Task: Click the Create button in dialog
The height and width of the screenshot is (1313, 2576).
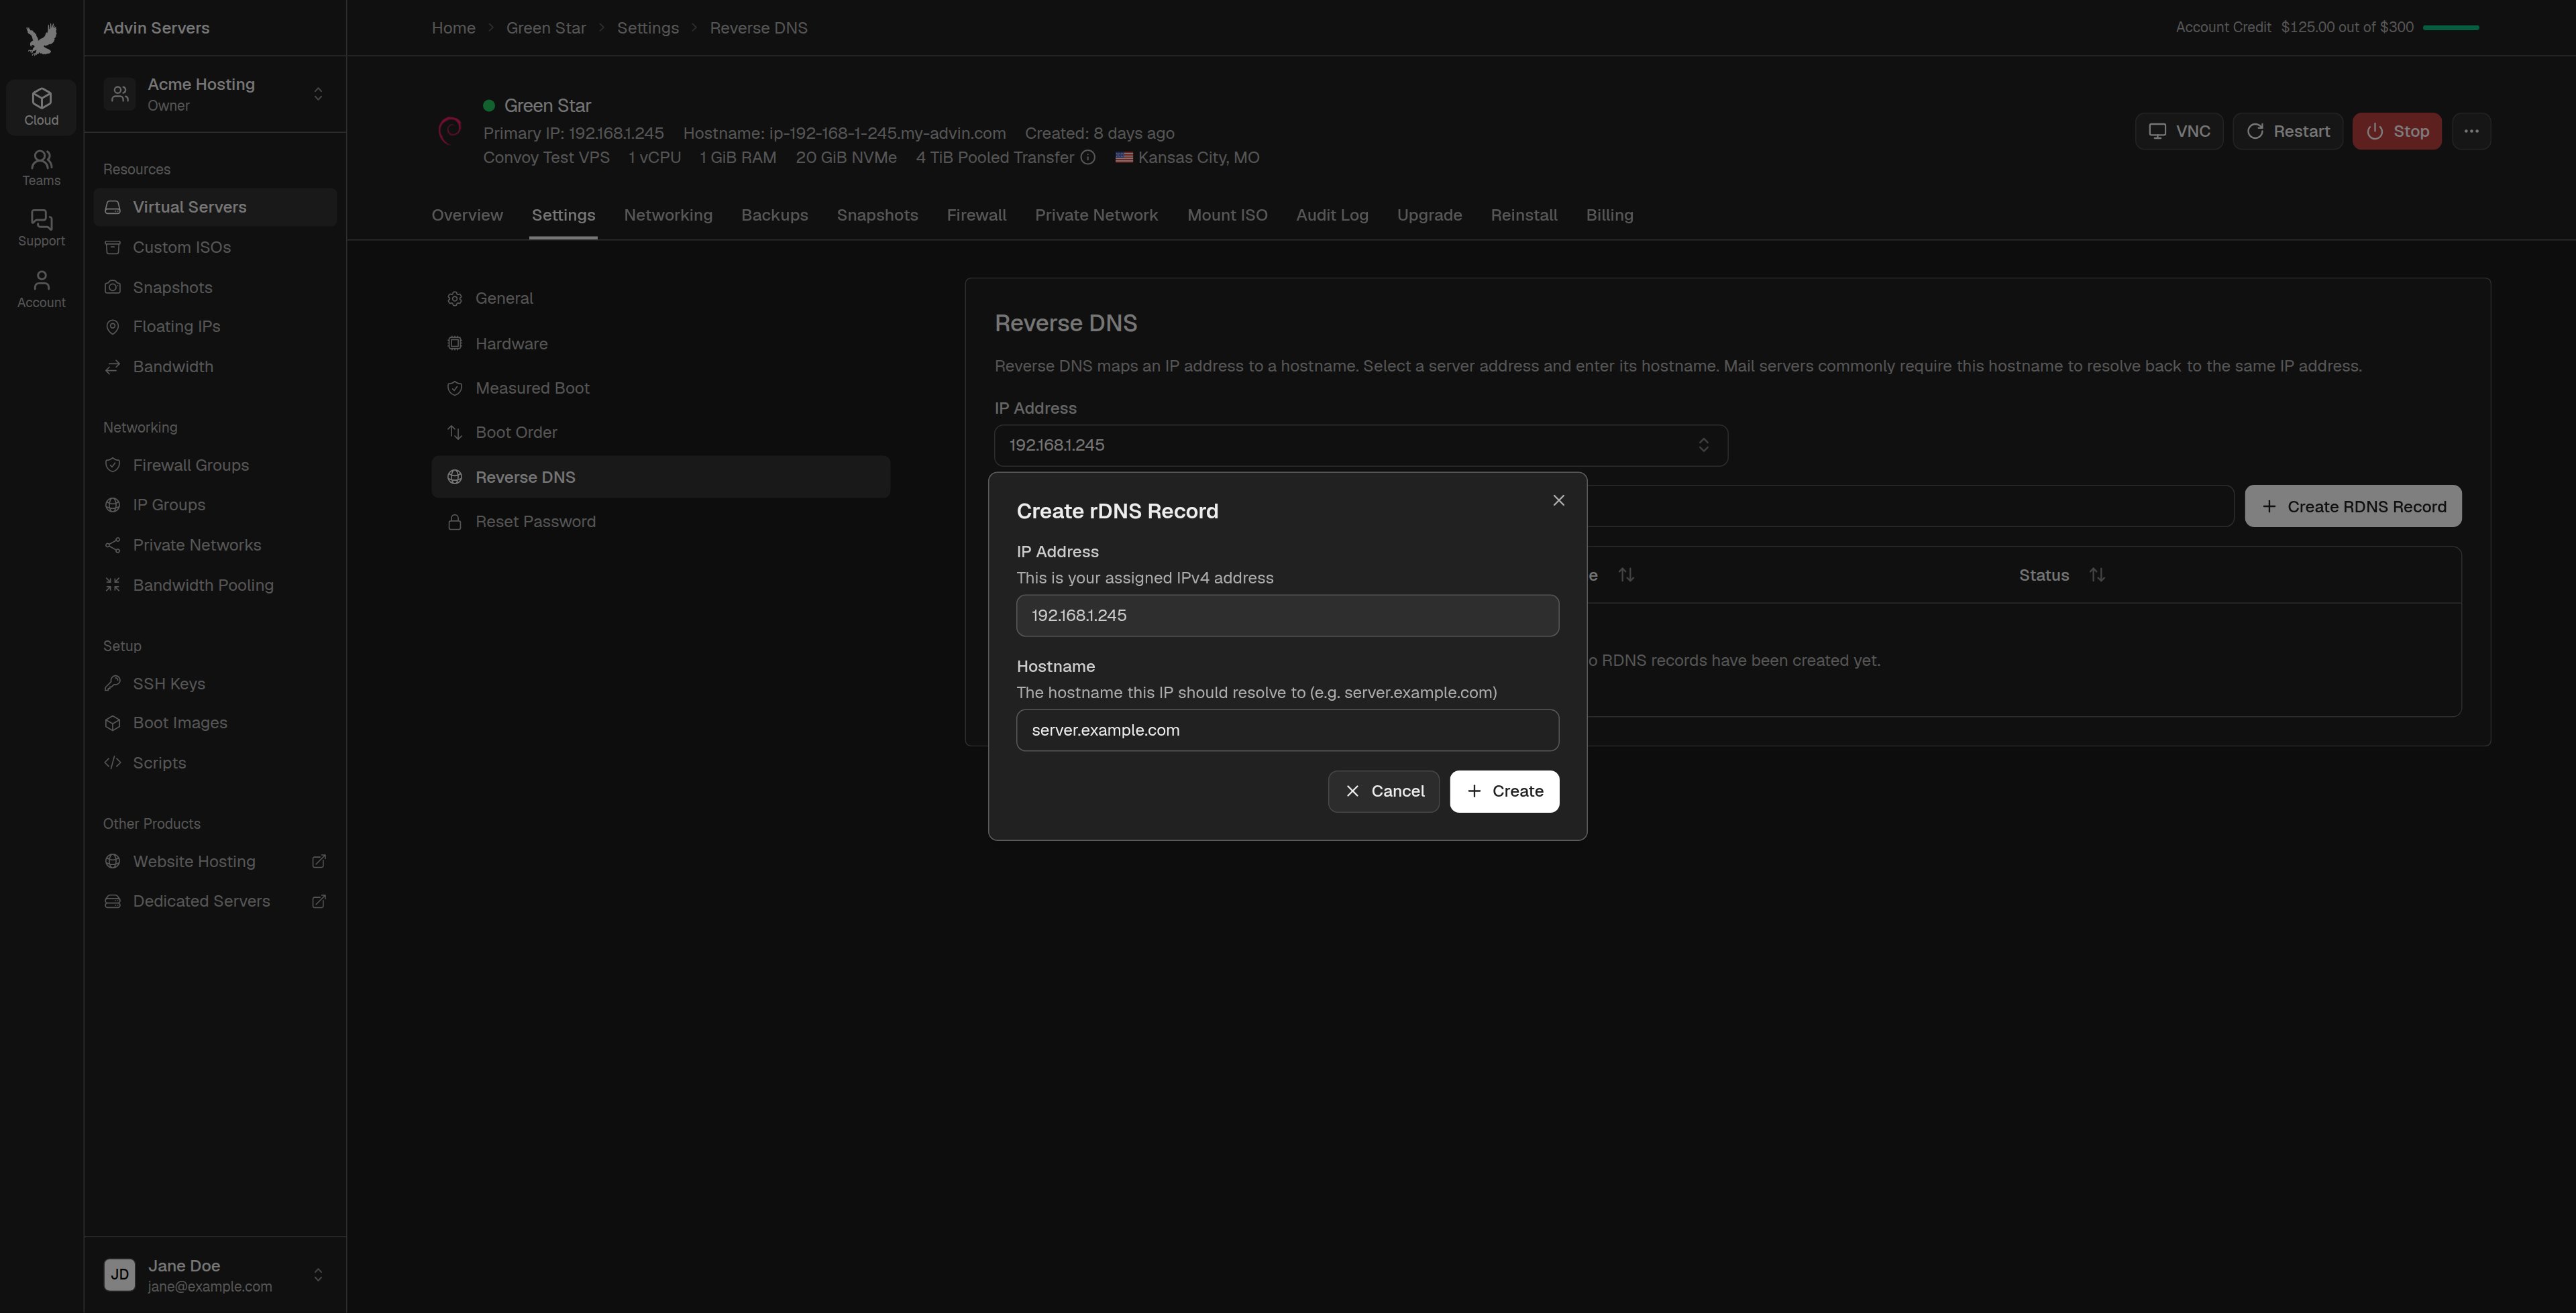Action: [x=1504, y=791]
